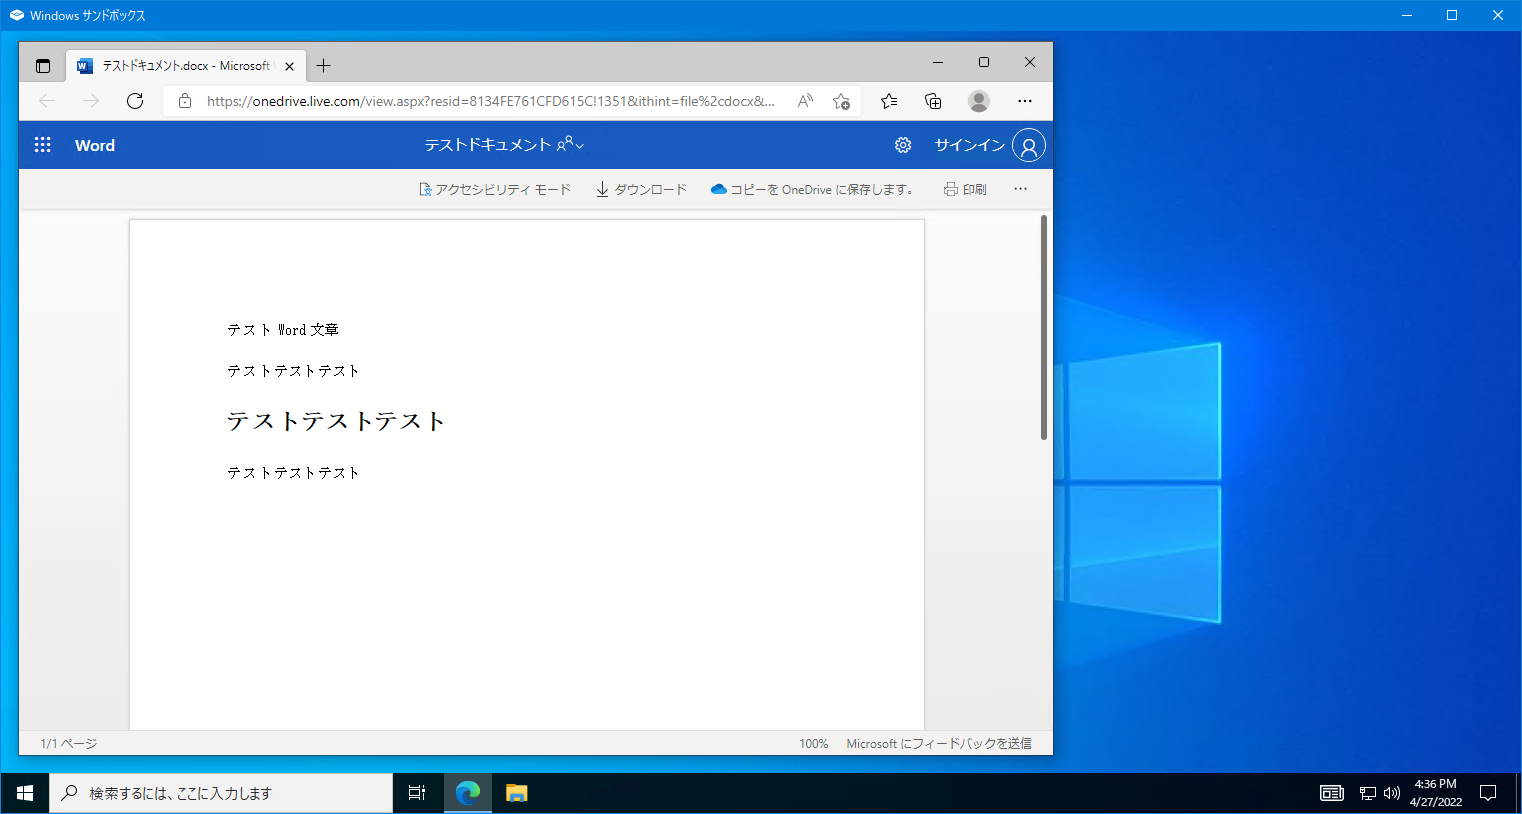Open File Explorer from the taskbar
The image size is (1522, 814).
[516, 792]
